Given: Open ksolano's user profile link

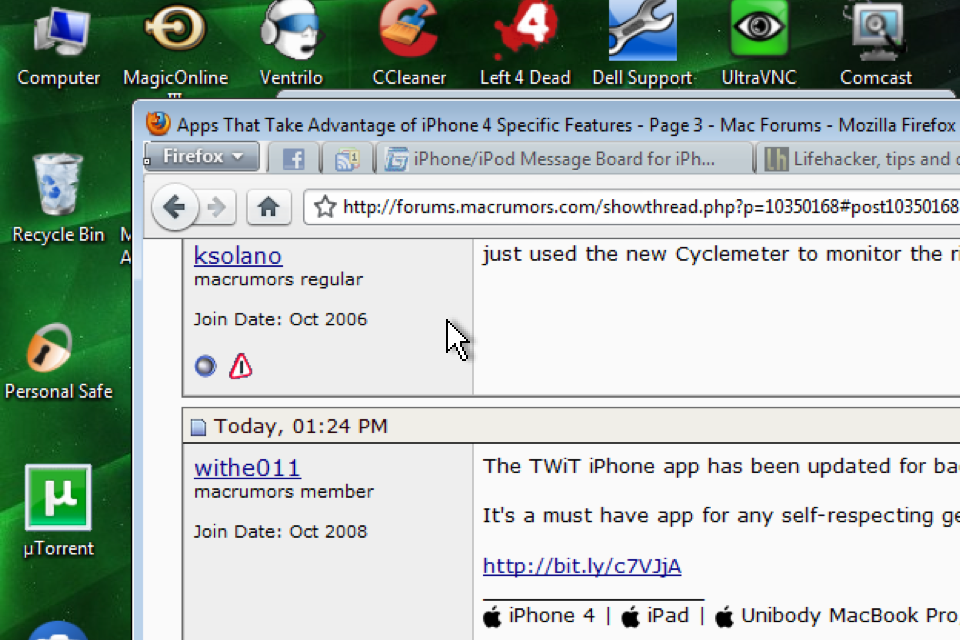Looking at the screenshot, I should [x=238, y=255].
